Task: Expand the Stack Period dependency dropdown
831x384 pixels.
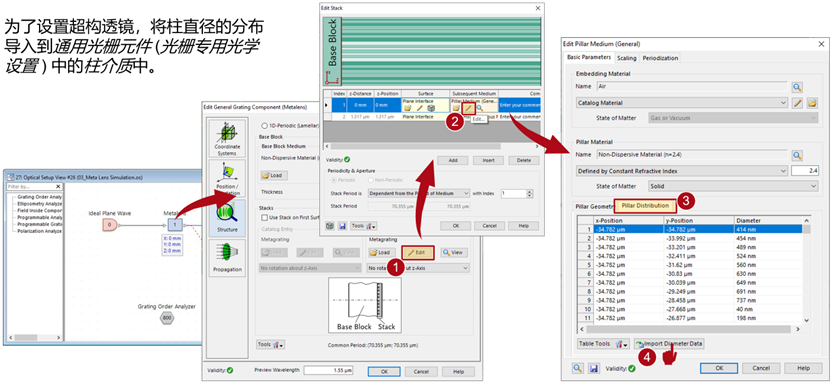Action: point(419,193)
